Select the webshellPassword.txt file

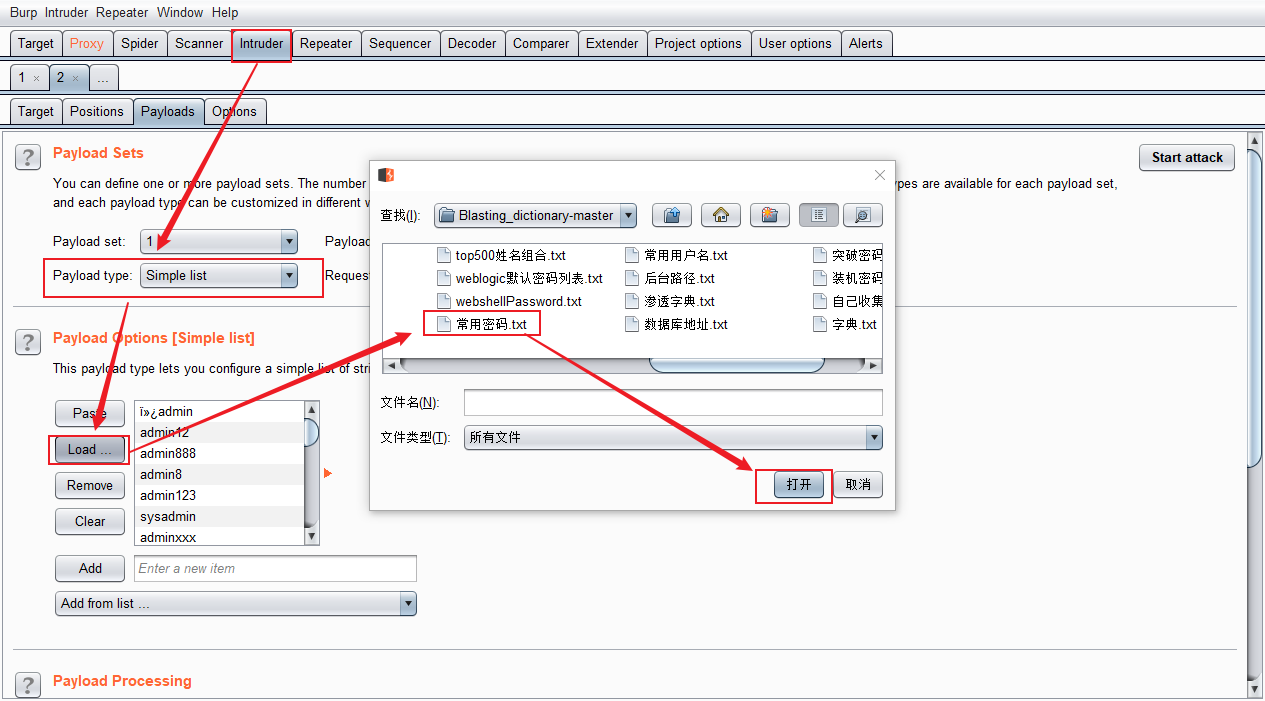tap(518, 301)
